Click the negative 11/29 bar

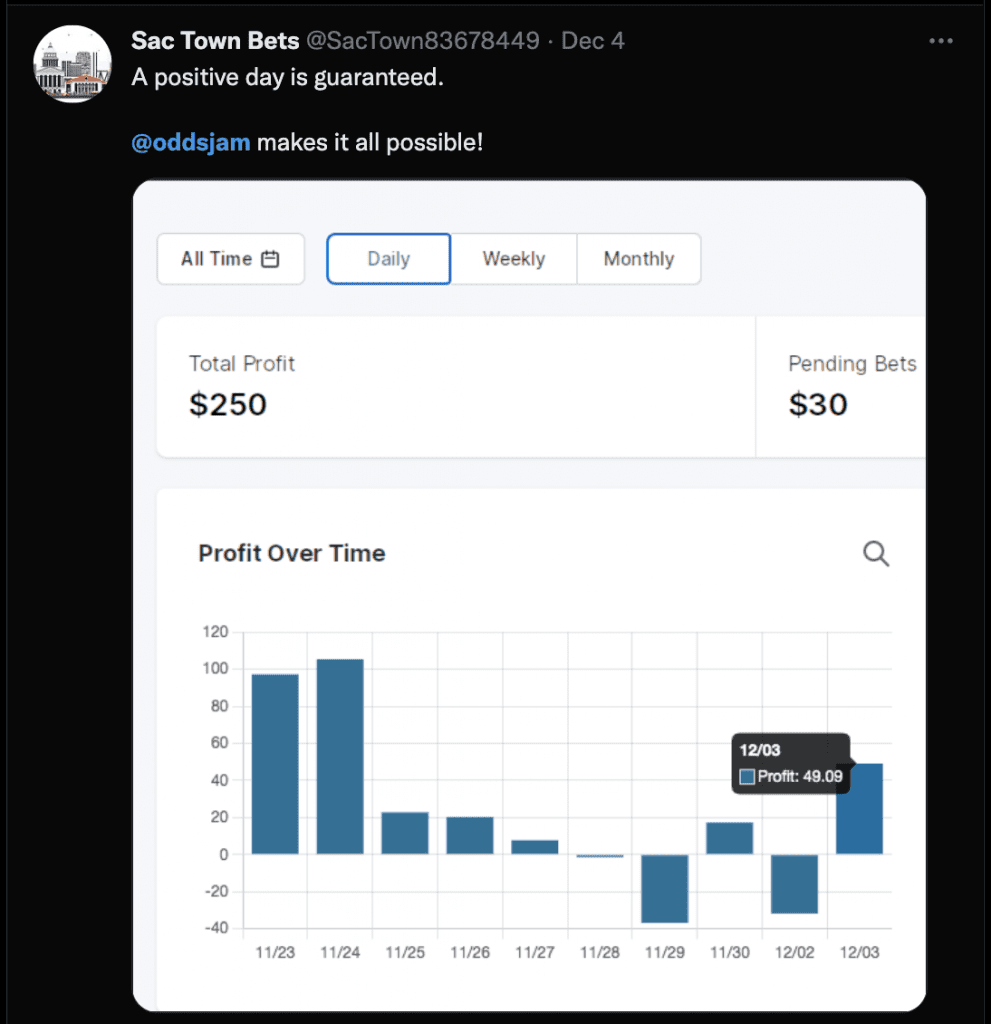665,888
